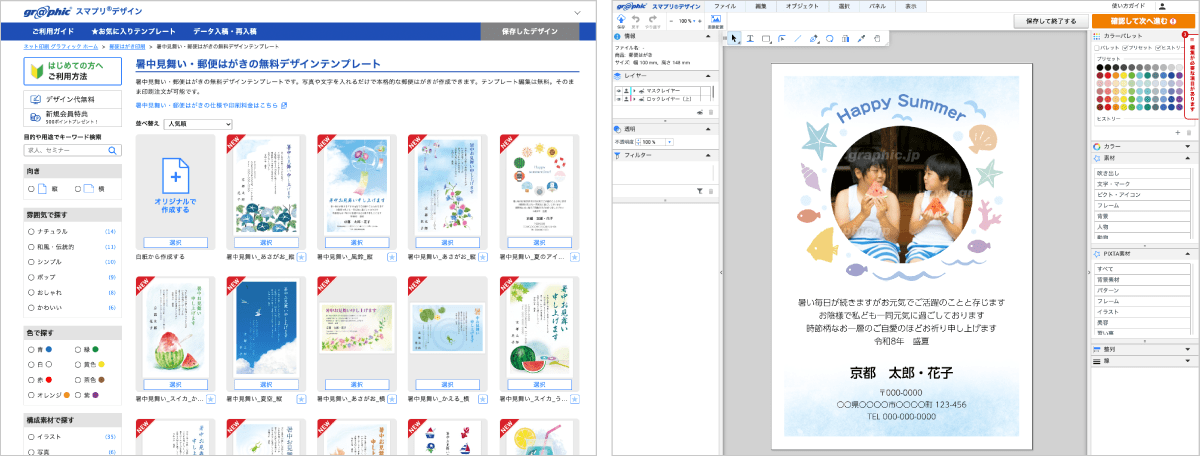
Task: Click the save icon in the editor
Action: pyautogui.click(x=621, y=20)
